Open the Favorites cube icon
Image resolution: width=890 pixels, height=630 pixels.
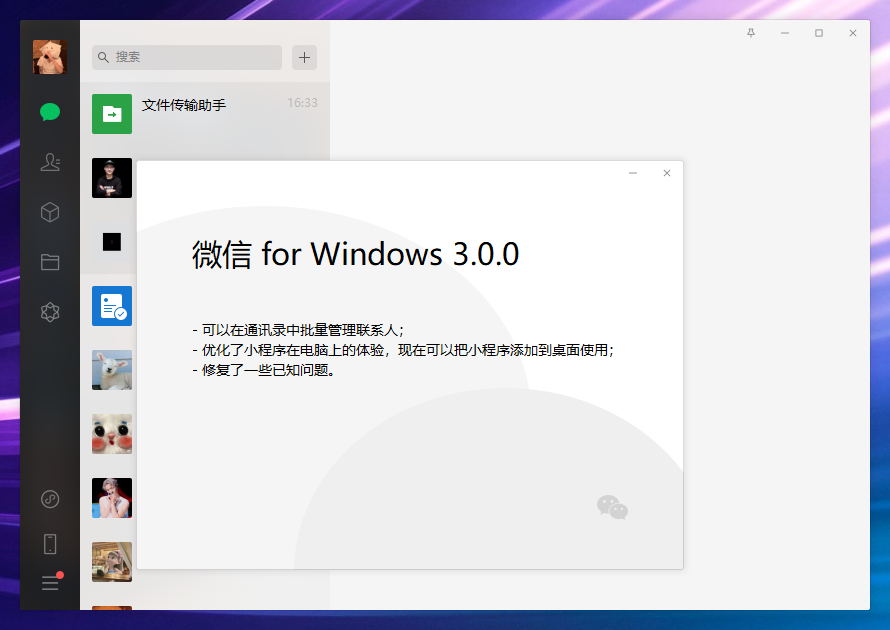[x=50, y=212]
